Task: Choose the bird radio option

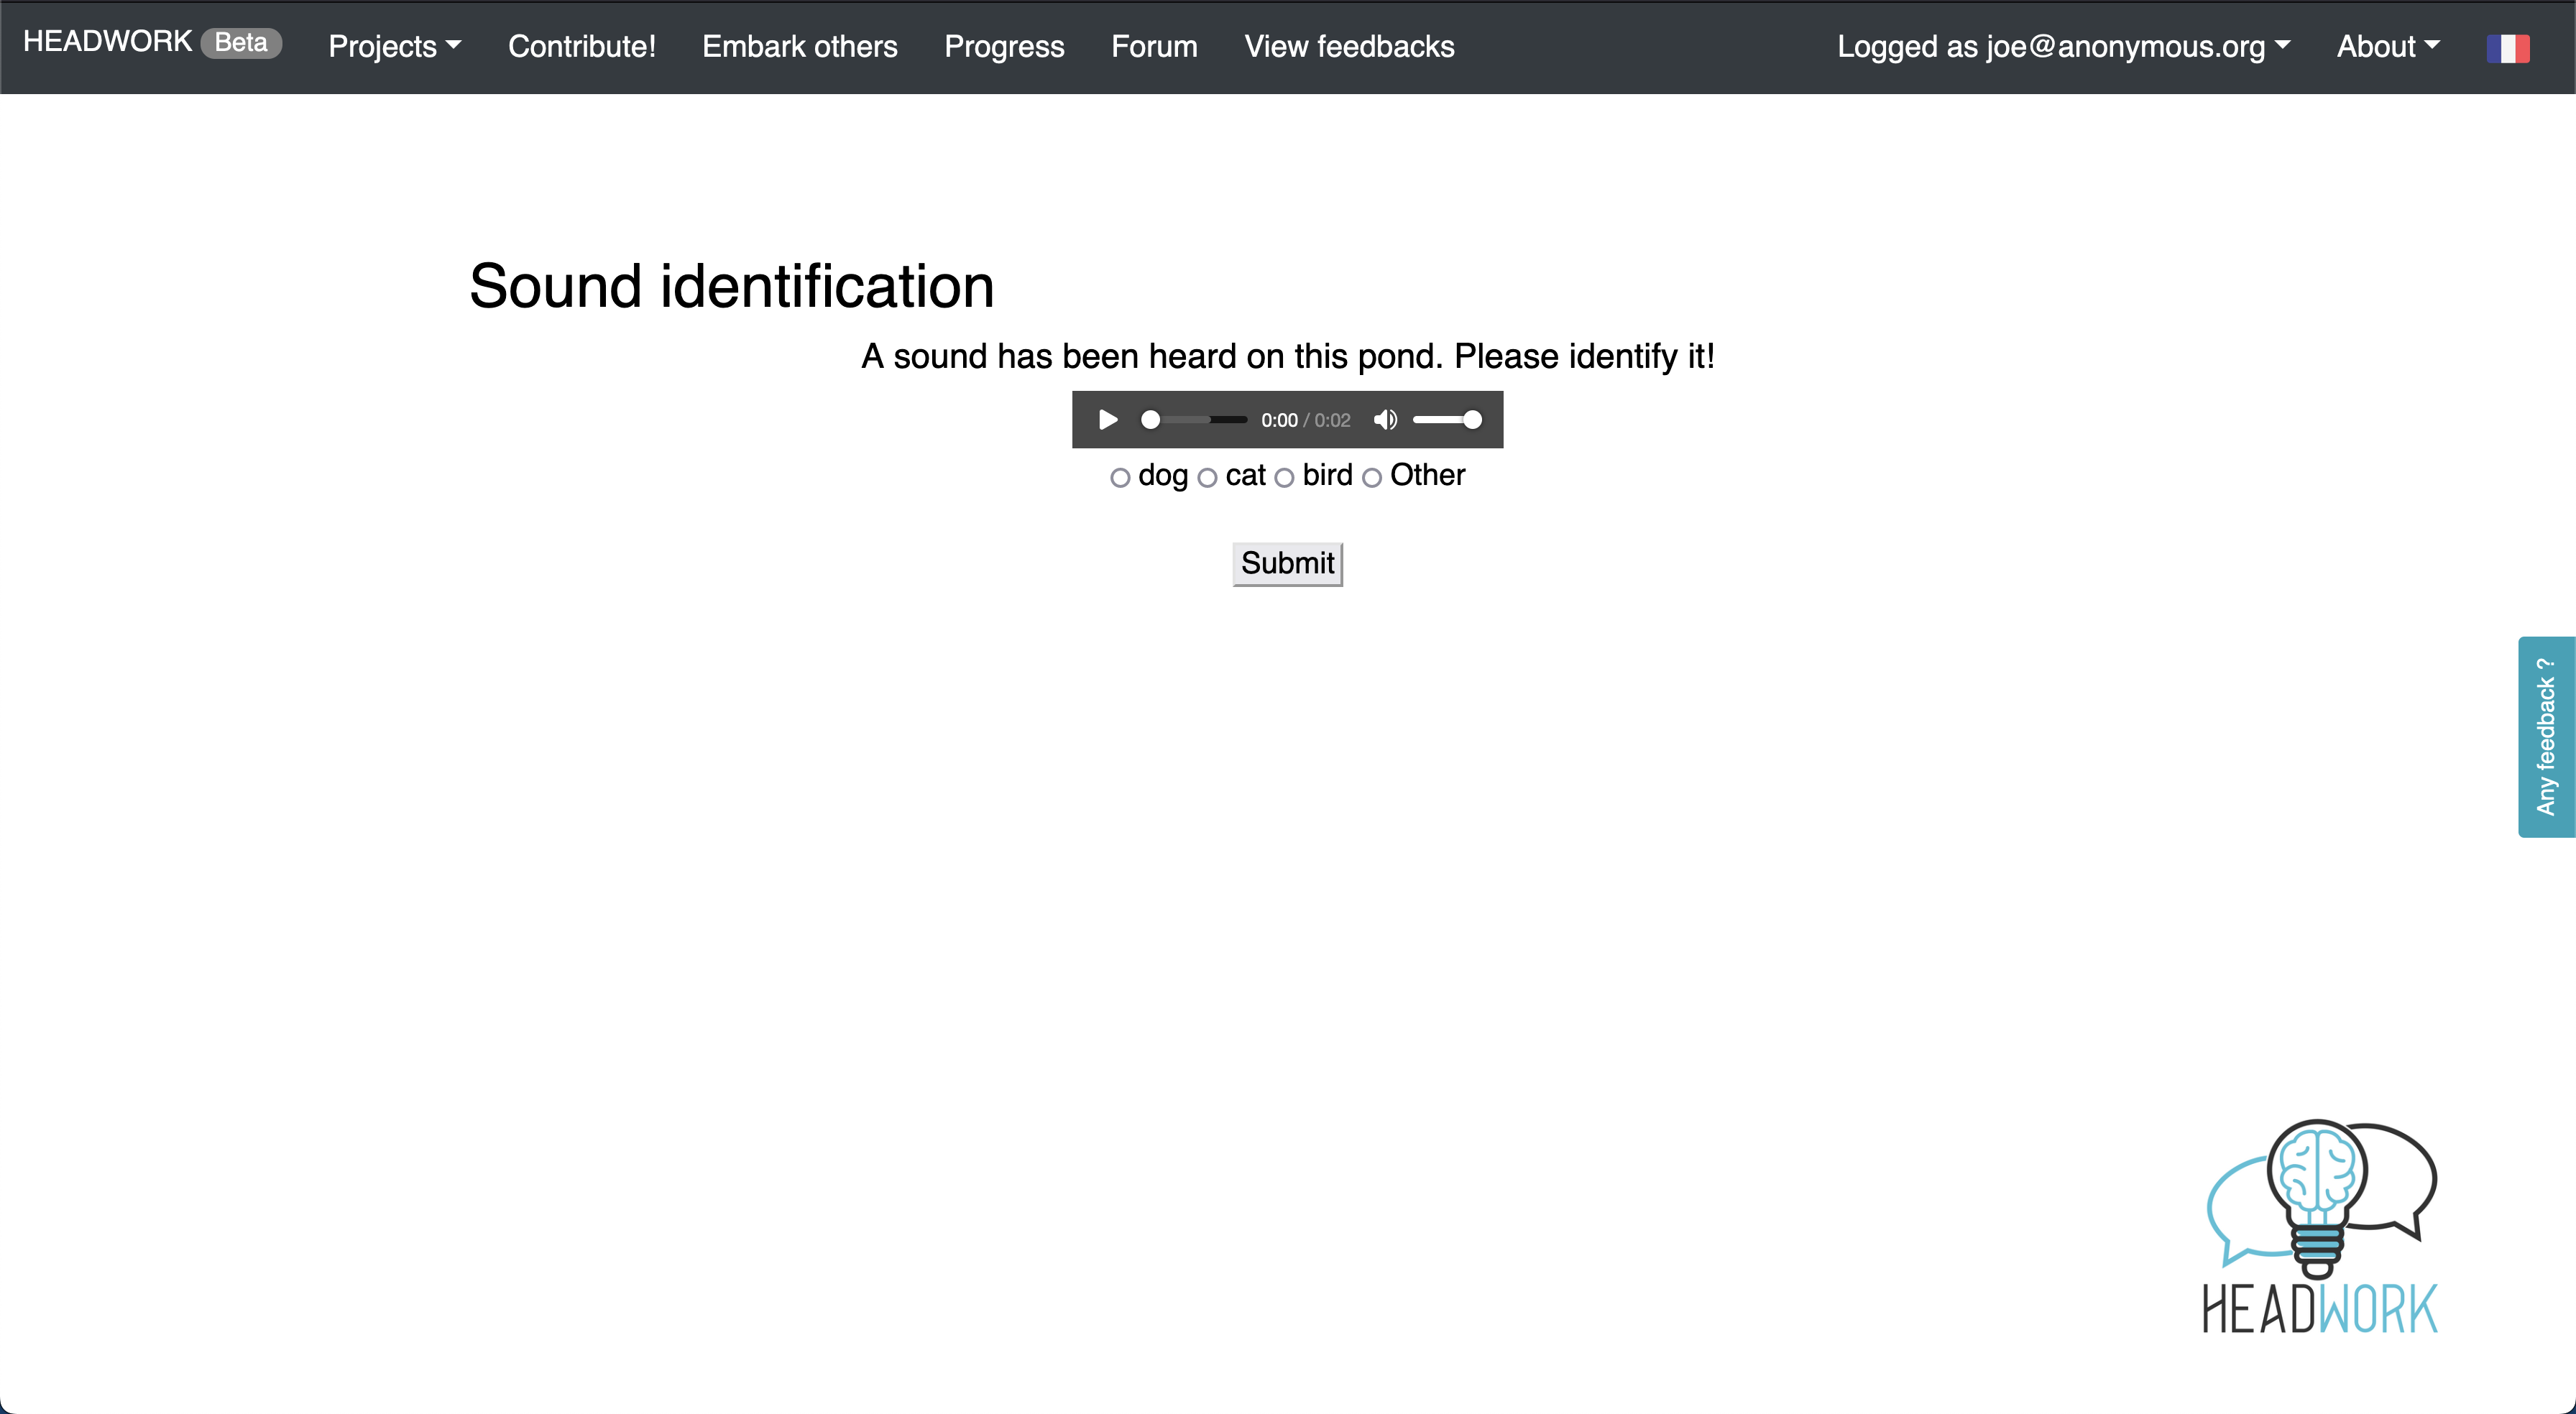Action: click(x=1284, y=478)
